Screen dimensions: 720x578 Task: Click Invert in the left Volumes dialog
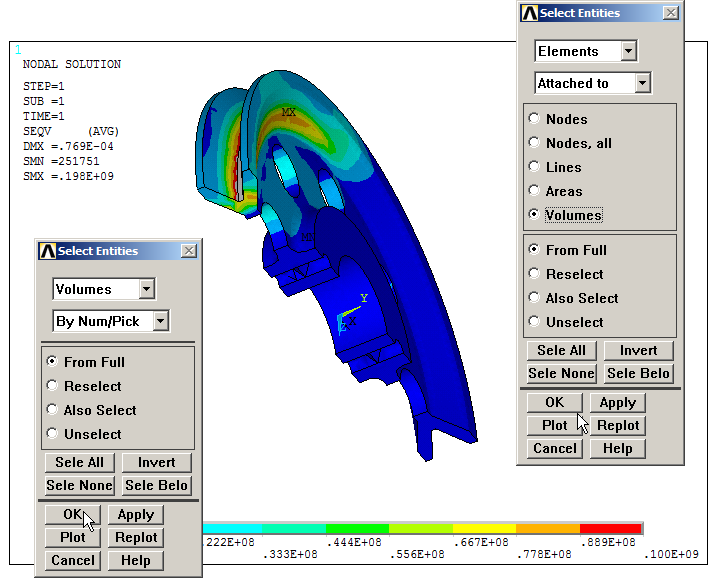point(157,462)
